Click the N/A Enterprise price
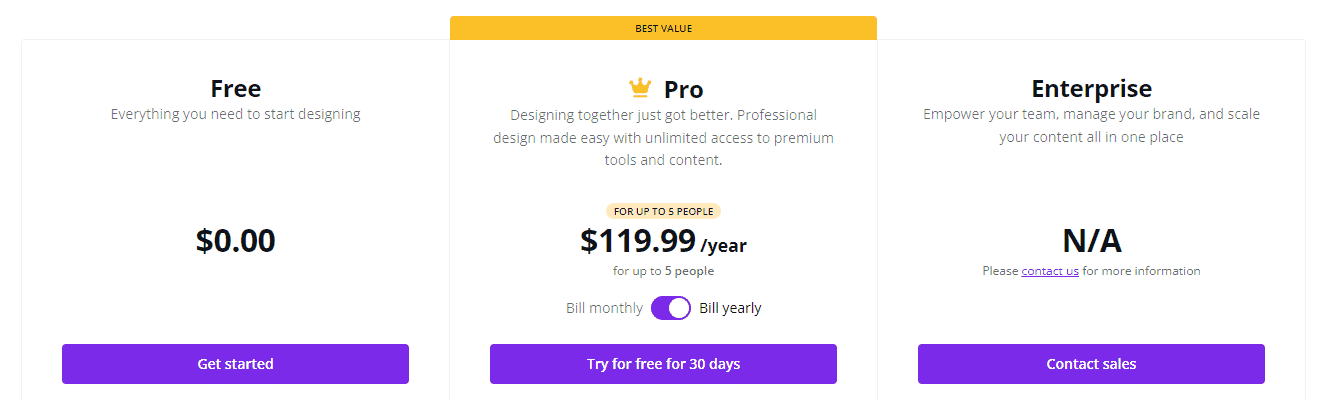This screenshot has width=1328, height=400. click(x=1091, y=241)
